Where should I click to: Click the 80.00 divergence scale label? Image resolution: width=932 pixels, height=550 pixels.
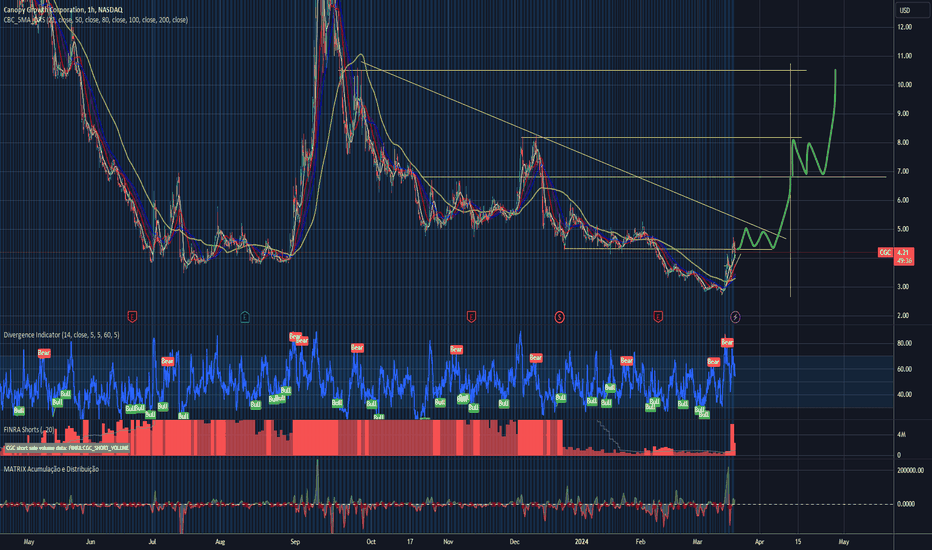[904, 344]
